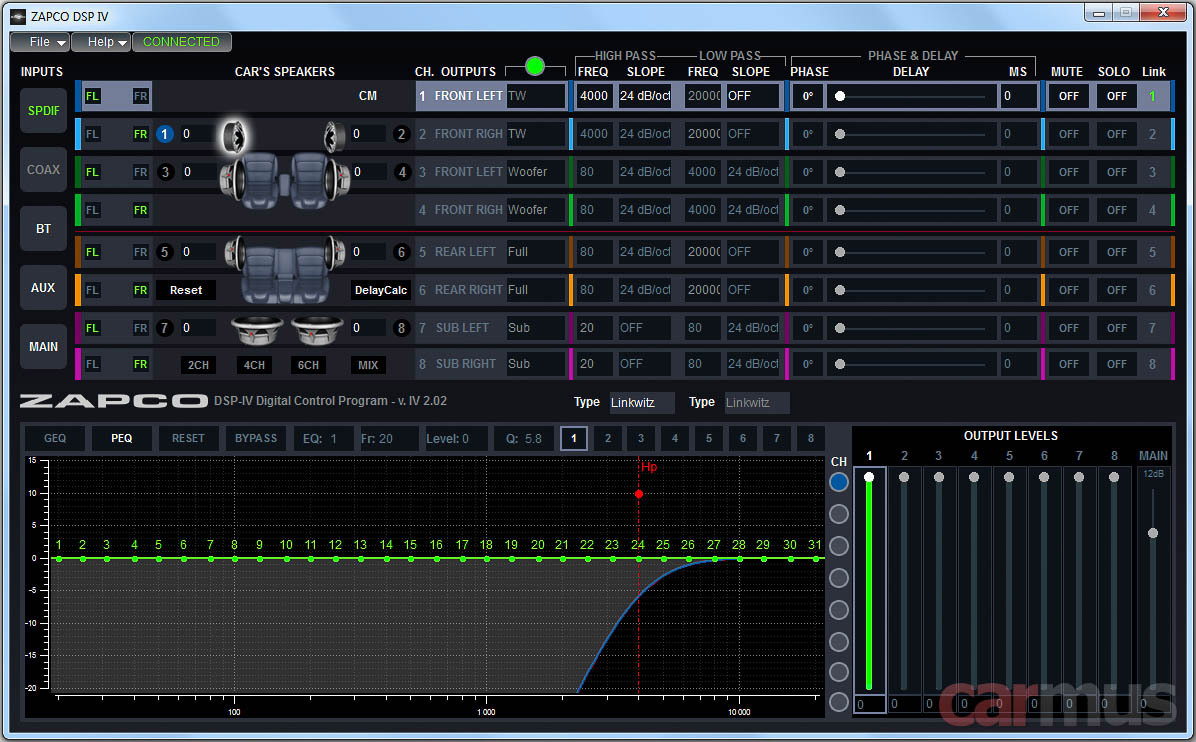Viewport: 1196px width, 742px height.
Task: Select front right speaker number 2 icon
Action: [401, 134]
